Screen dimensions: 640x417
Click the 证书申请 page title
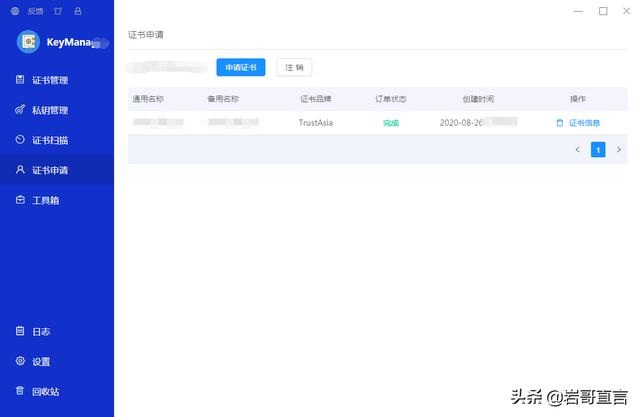click(x=146, y=35)
